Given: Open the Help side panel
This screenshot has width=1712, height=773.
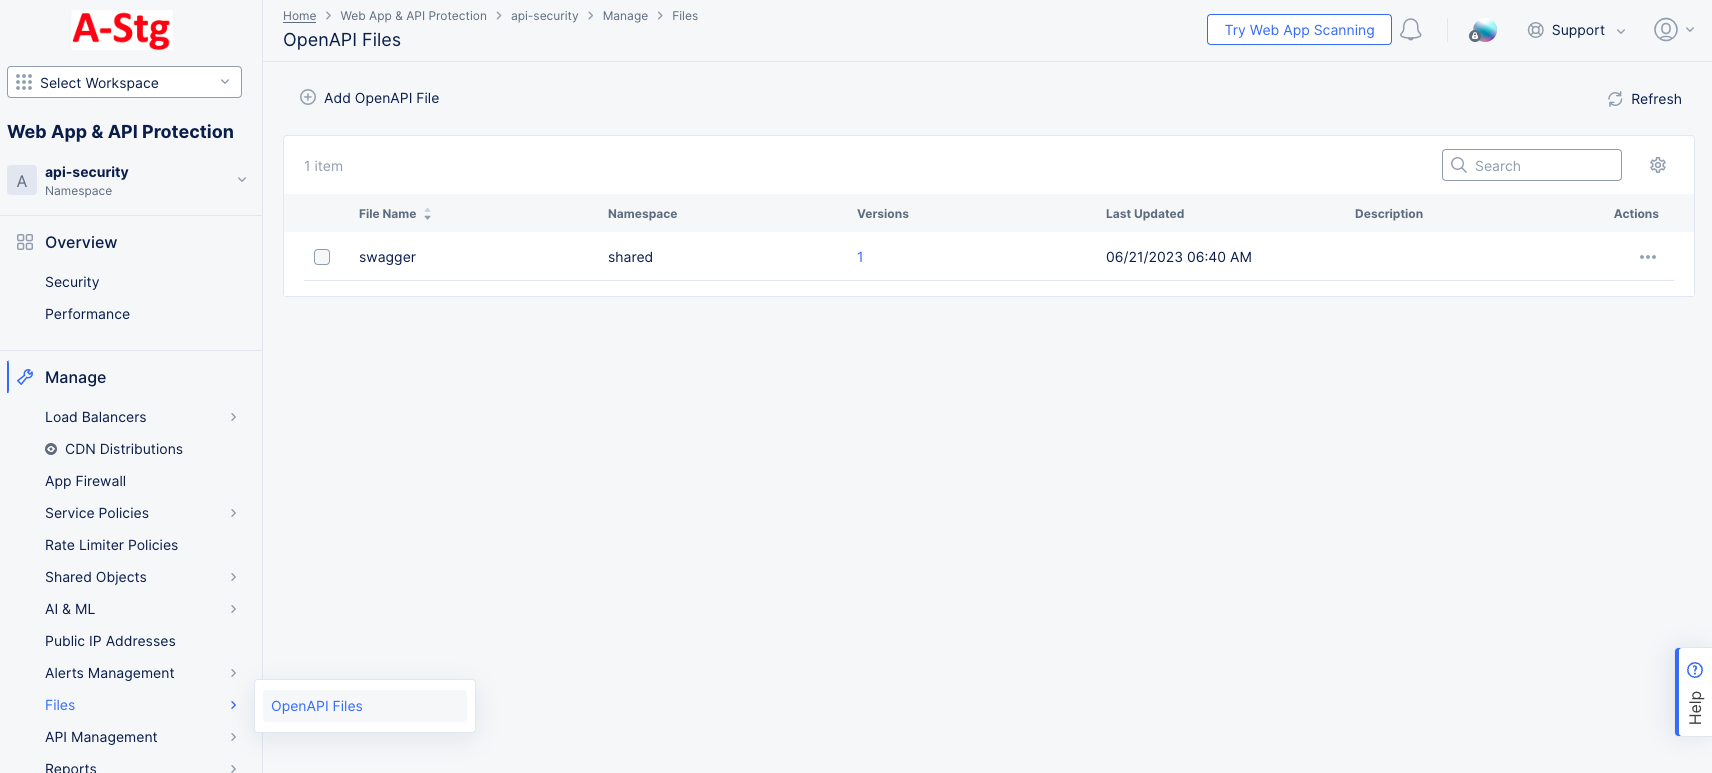Looking at the screenshot, I should [x=1694, y=692].
